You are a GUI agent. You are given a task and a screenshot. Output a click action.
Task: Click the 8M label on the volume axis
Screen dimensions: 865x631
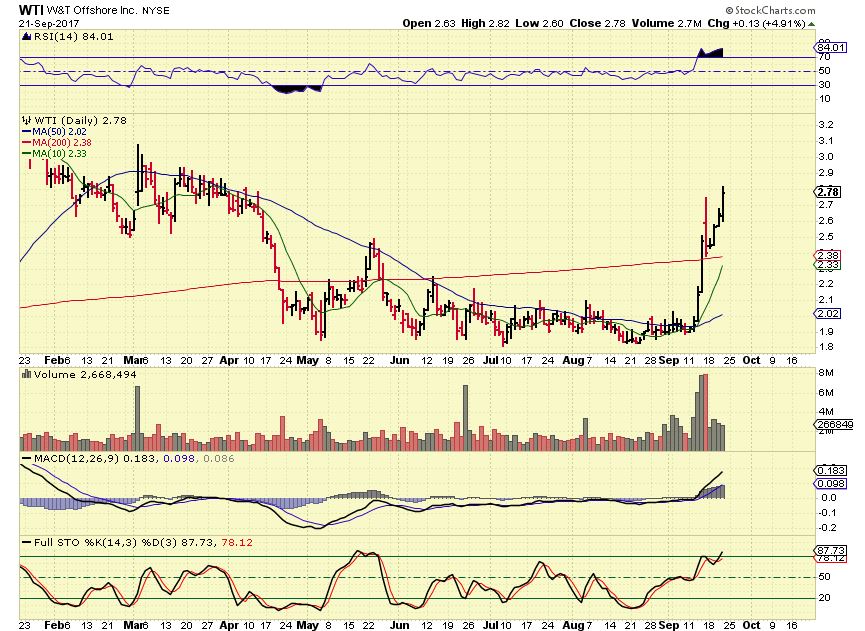point(826,373)
